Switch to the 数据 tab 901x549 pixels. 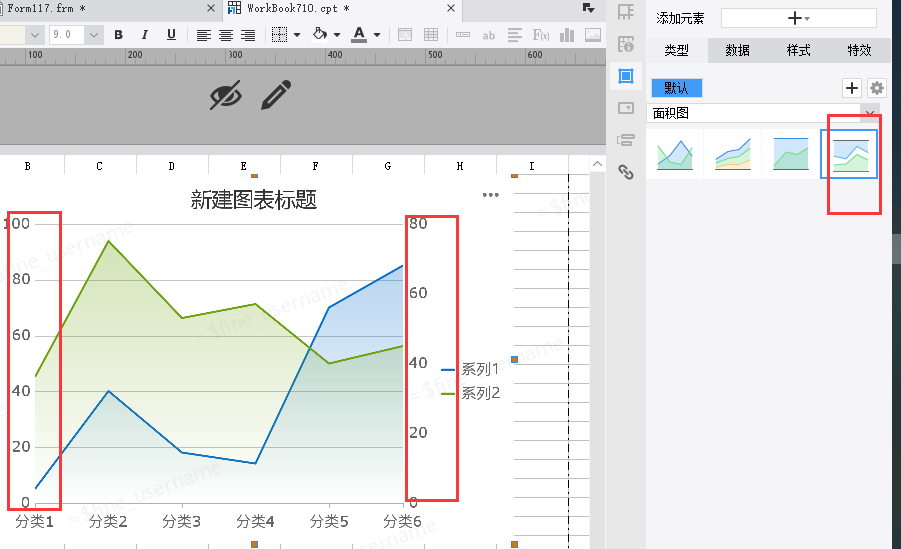(x=738, y=51)
